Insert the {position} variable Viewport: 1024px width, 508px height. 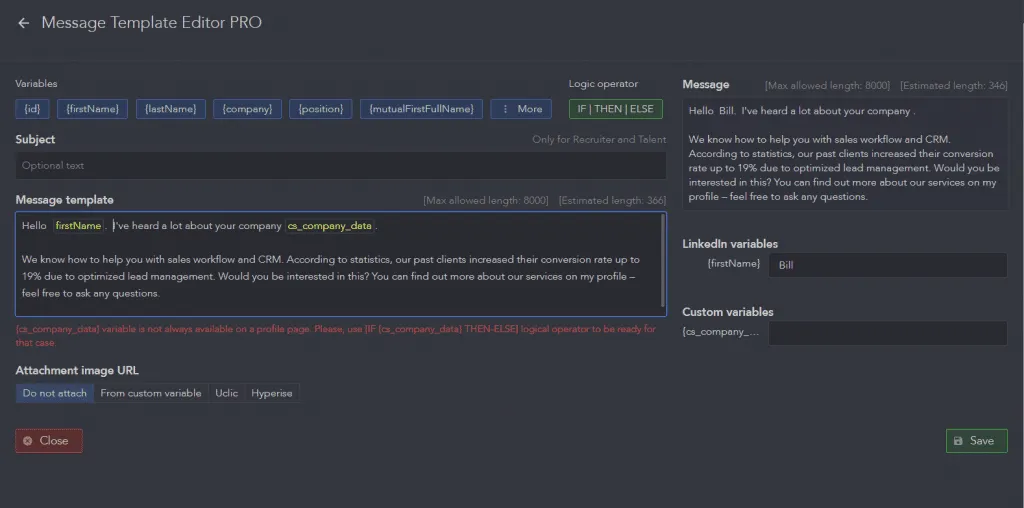coord(321,109)
